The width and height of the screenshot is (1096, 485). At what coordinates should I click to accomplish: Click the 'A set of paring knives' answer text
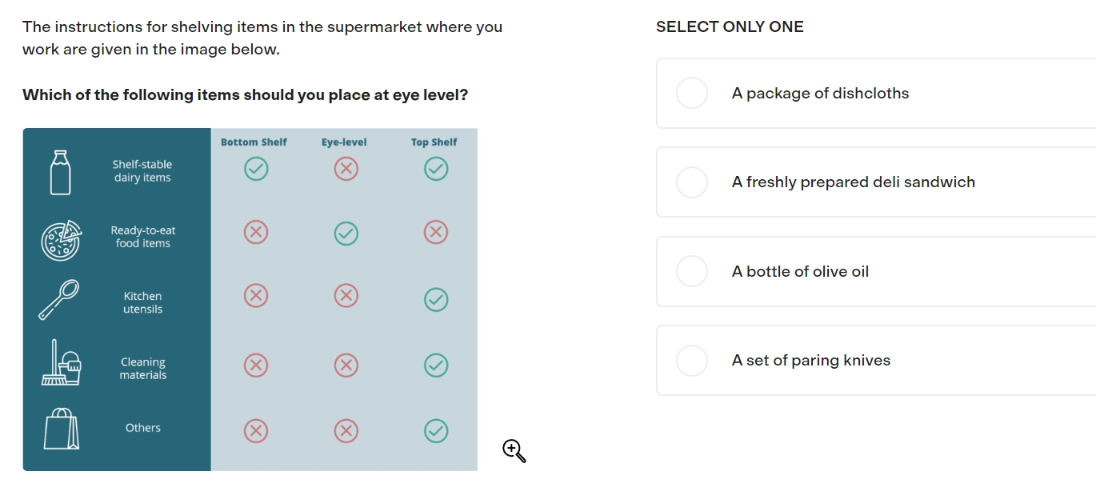click(x=812, y=361)
